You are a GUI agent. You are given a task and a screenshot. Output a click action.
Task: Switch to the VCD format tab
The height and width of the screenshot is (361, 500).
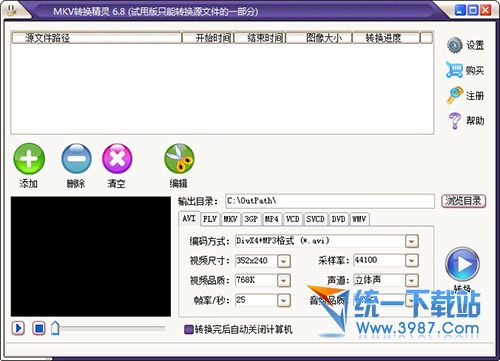pyautogui.click(x=293, y=219)
